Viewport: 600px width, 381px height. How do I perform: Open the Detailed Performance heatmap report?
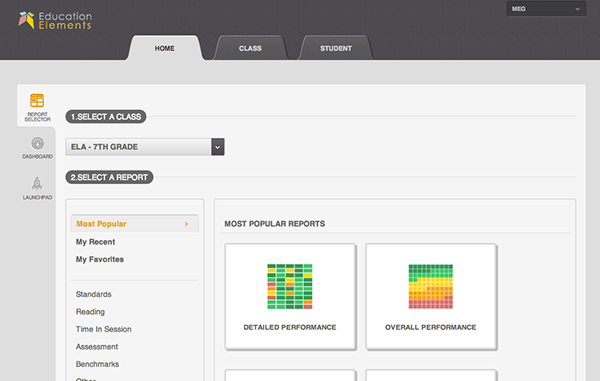(x=290, y=296)
